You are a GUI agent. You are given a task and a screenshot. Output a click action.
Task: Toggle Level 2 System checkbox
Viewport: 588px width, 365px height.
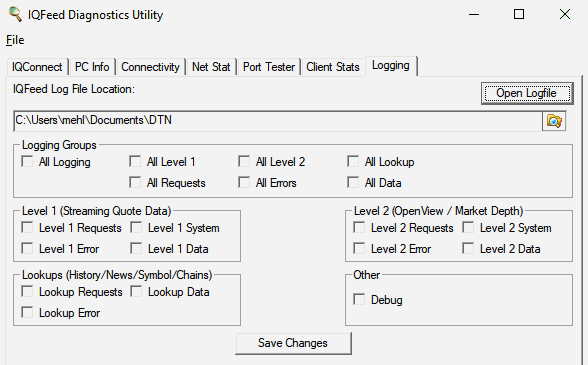pyautogui.click(x=468, y=228)
